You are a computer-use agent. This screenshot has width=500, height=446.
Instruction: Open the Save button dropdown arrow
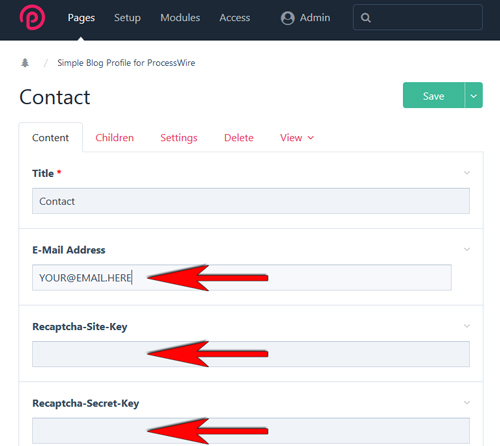[474, 96]
